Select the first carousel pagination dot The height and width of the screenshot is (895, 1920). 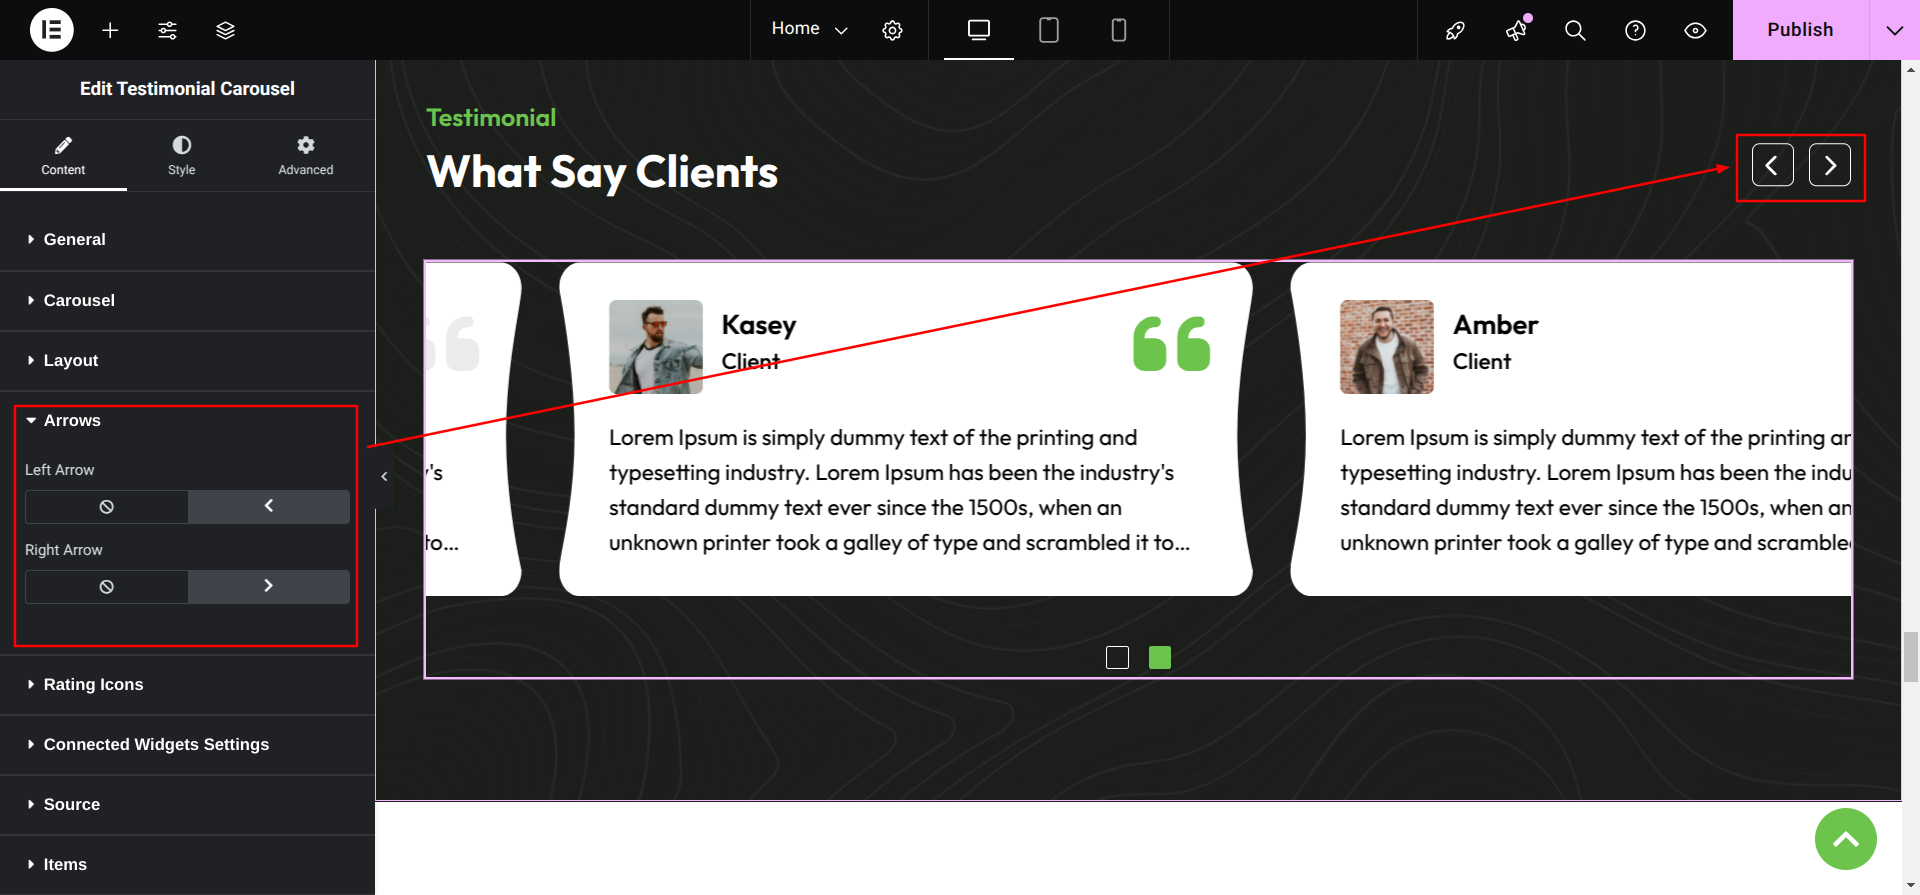pos(1117,657)
